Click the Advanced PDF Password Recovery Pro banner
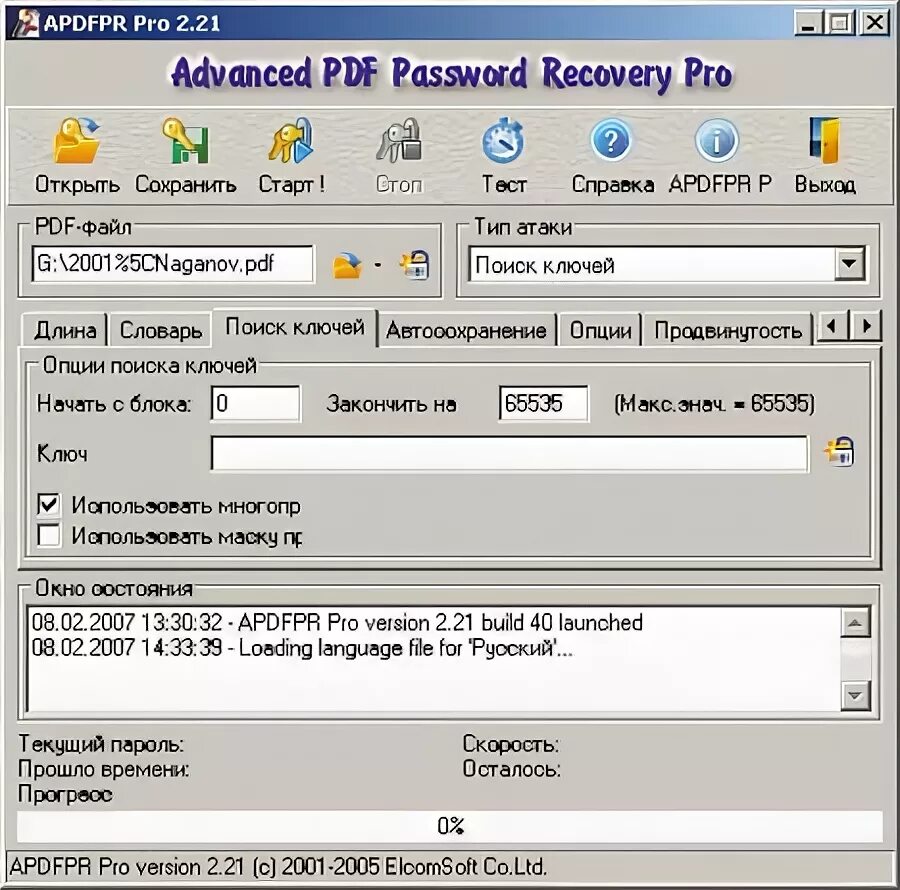 click(452, 74)
